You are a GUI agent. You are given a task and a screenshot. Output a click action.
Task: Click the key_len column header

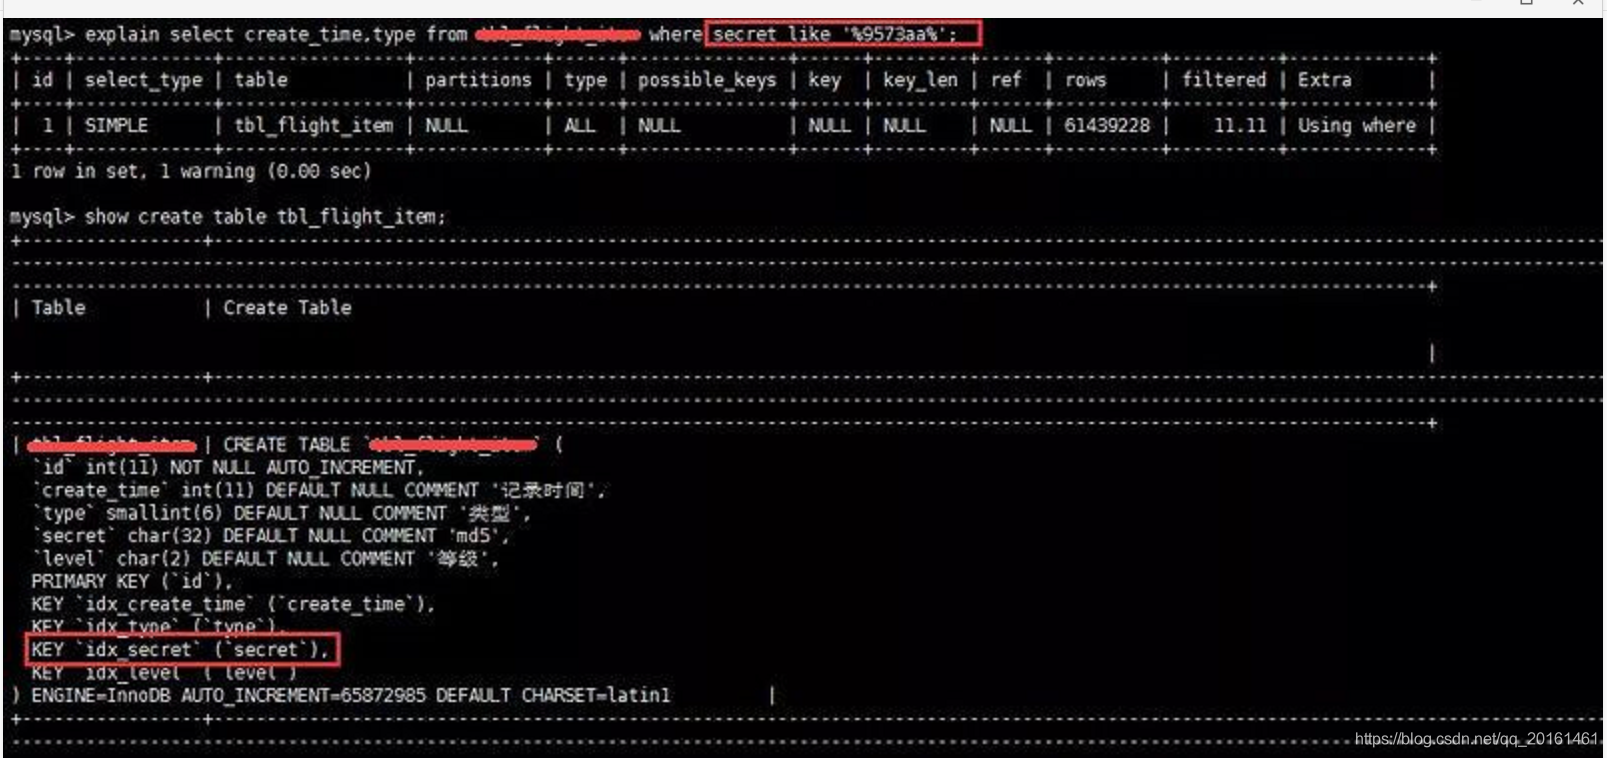click(920, 80)
